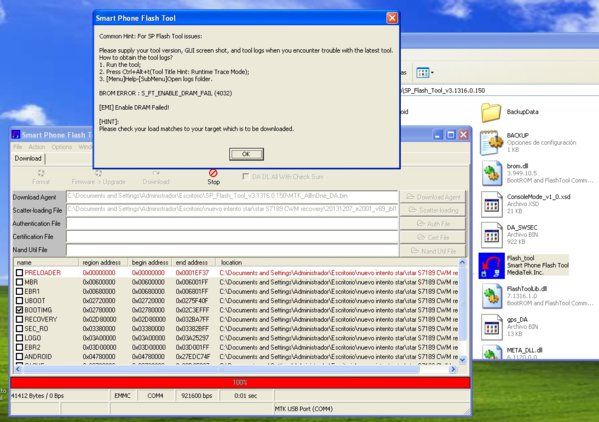Check the LOGO row checkbox
The height and width of the screenshot is (422, 599).
point(19,338)
